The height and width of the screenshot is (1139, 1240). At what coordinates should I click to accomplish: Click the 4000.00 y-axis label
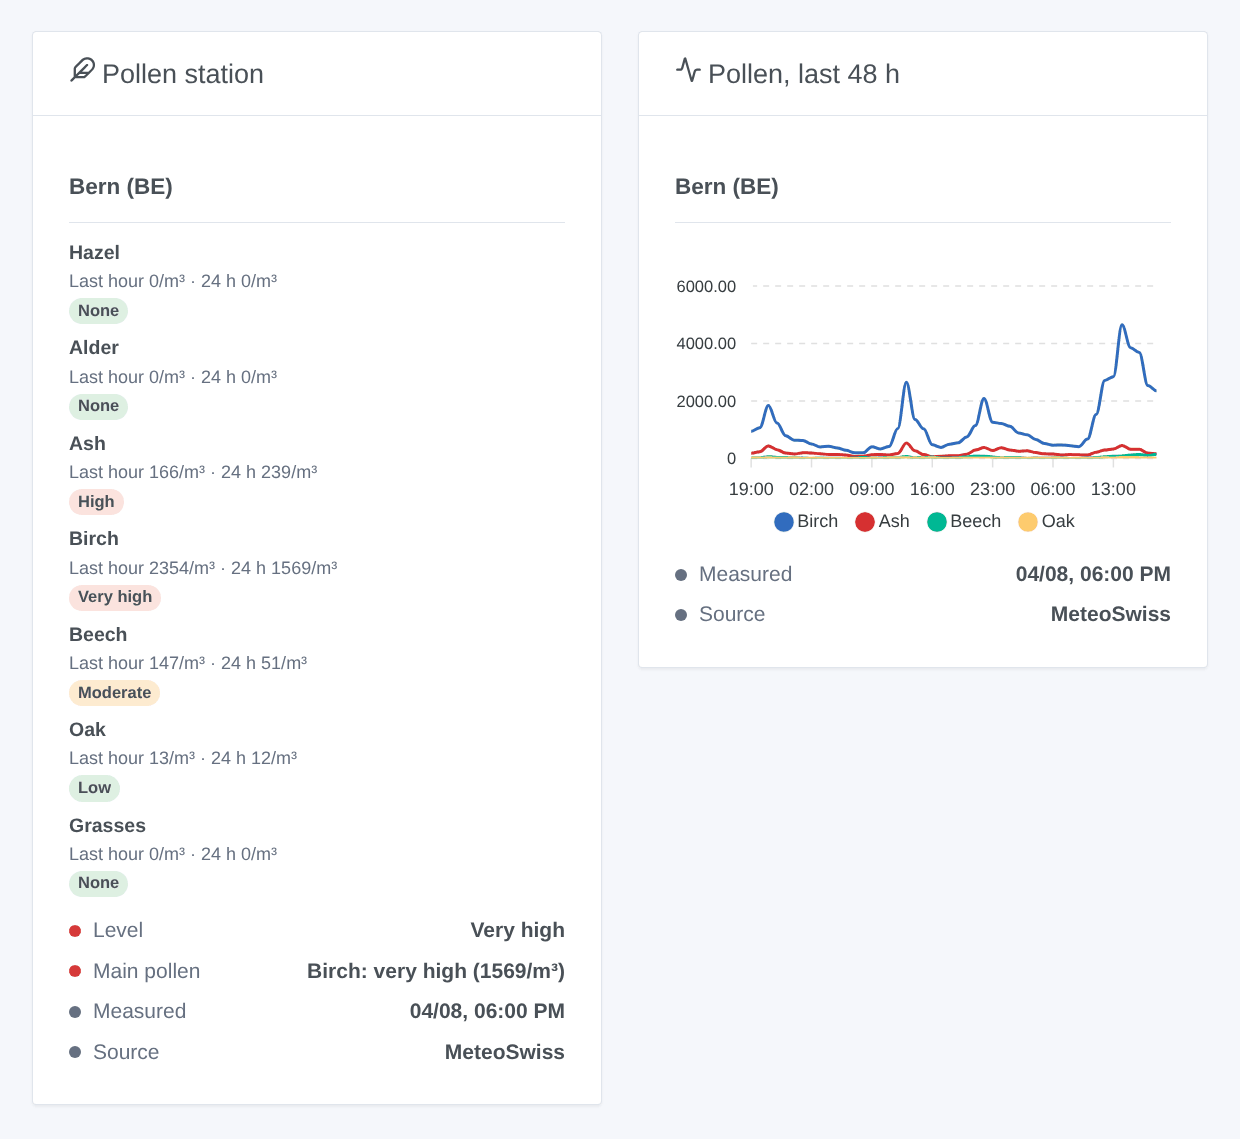click(706, 344)
